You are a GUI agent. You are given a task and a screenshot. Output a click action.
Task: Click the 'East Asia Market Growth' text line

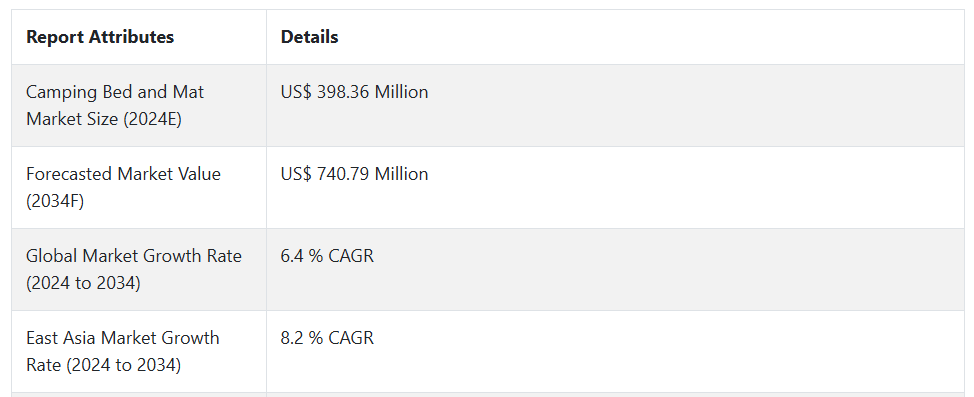[x=122, y=338]
